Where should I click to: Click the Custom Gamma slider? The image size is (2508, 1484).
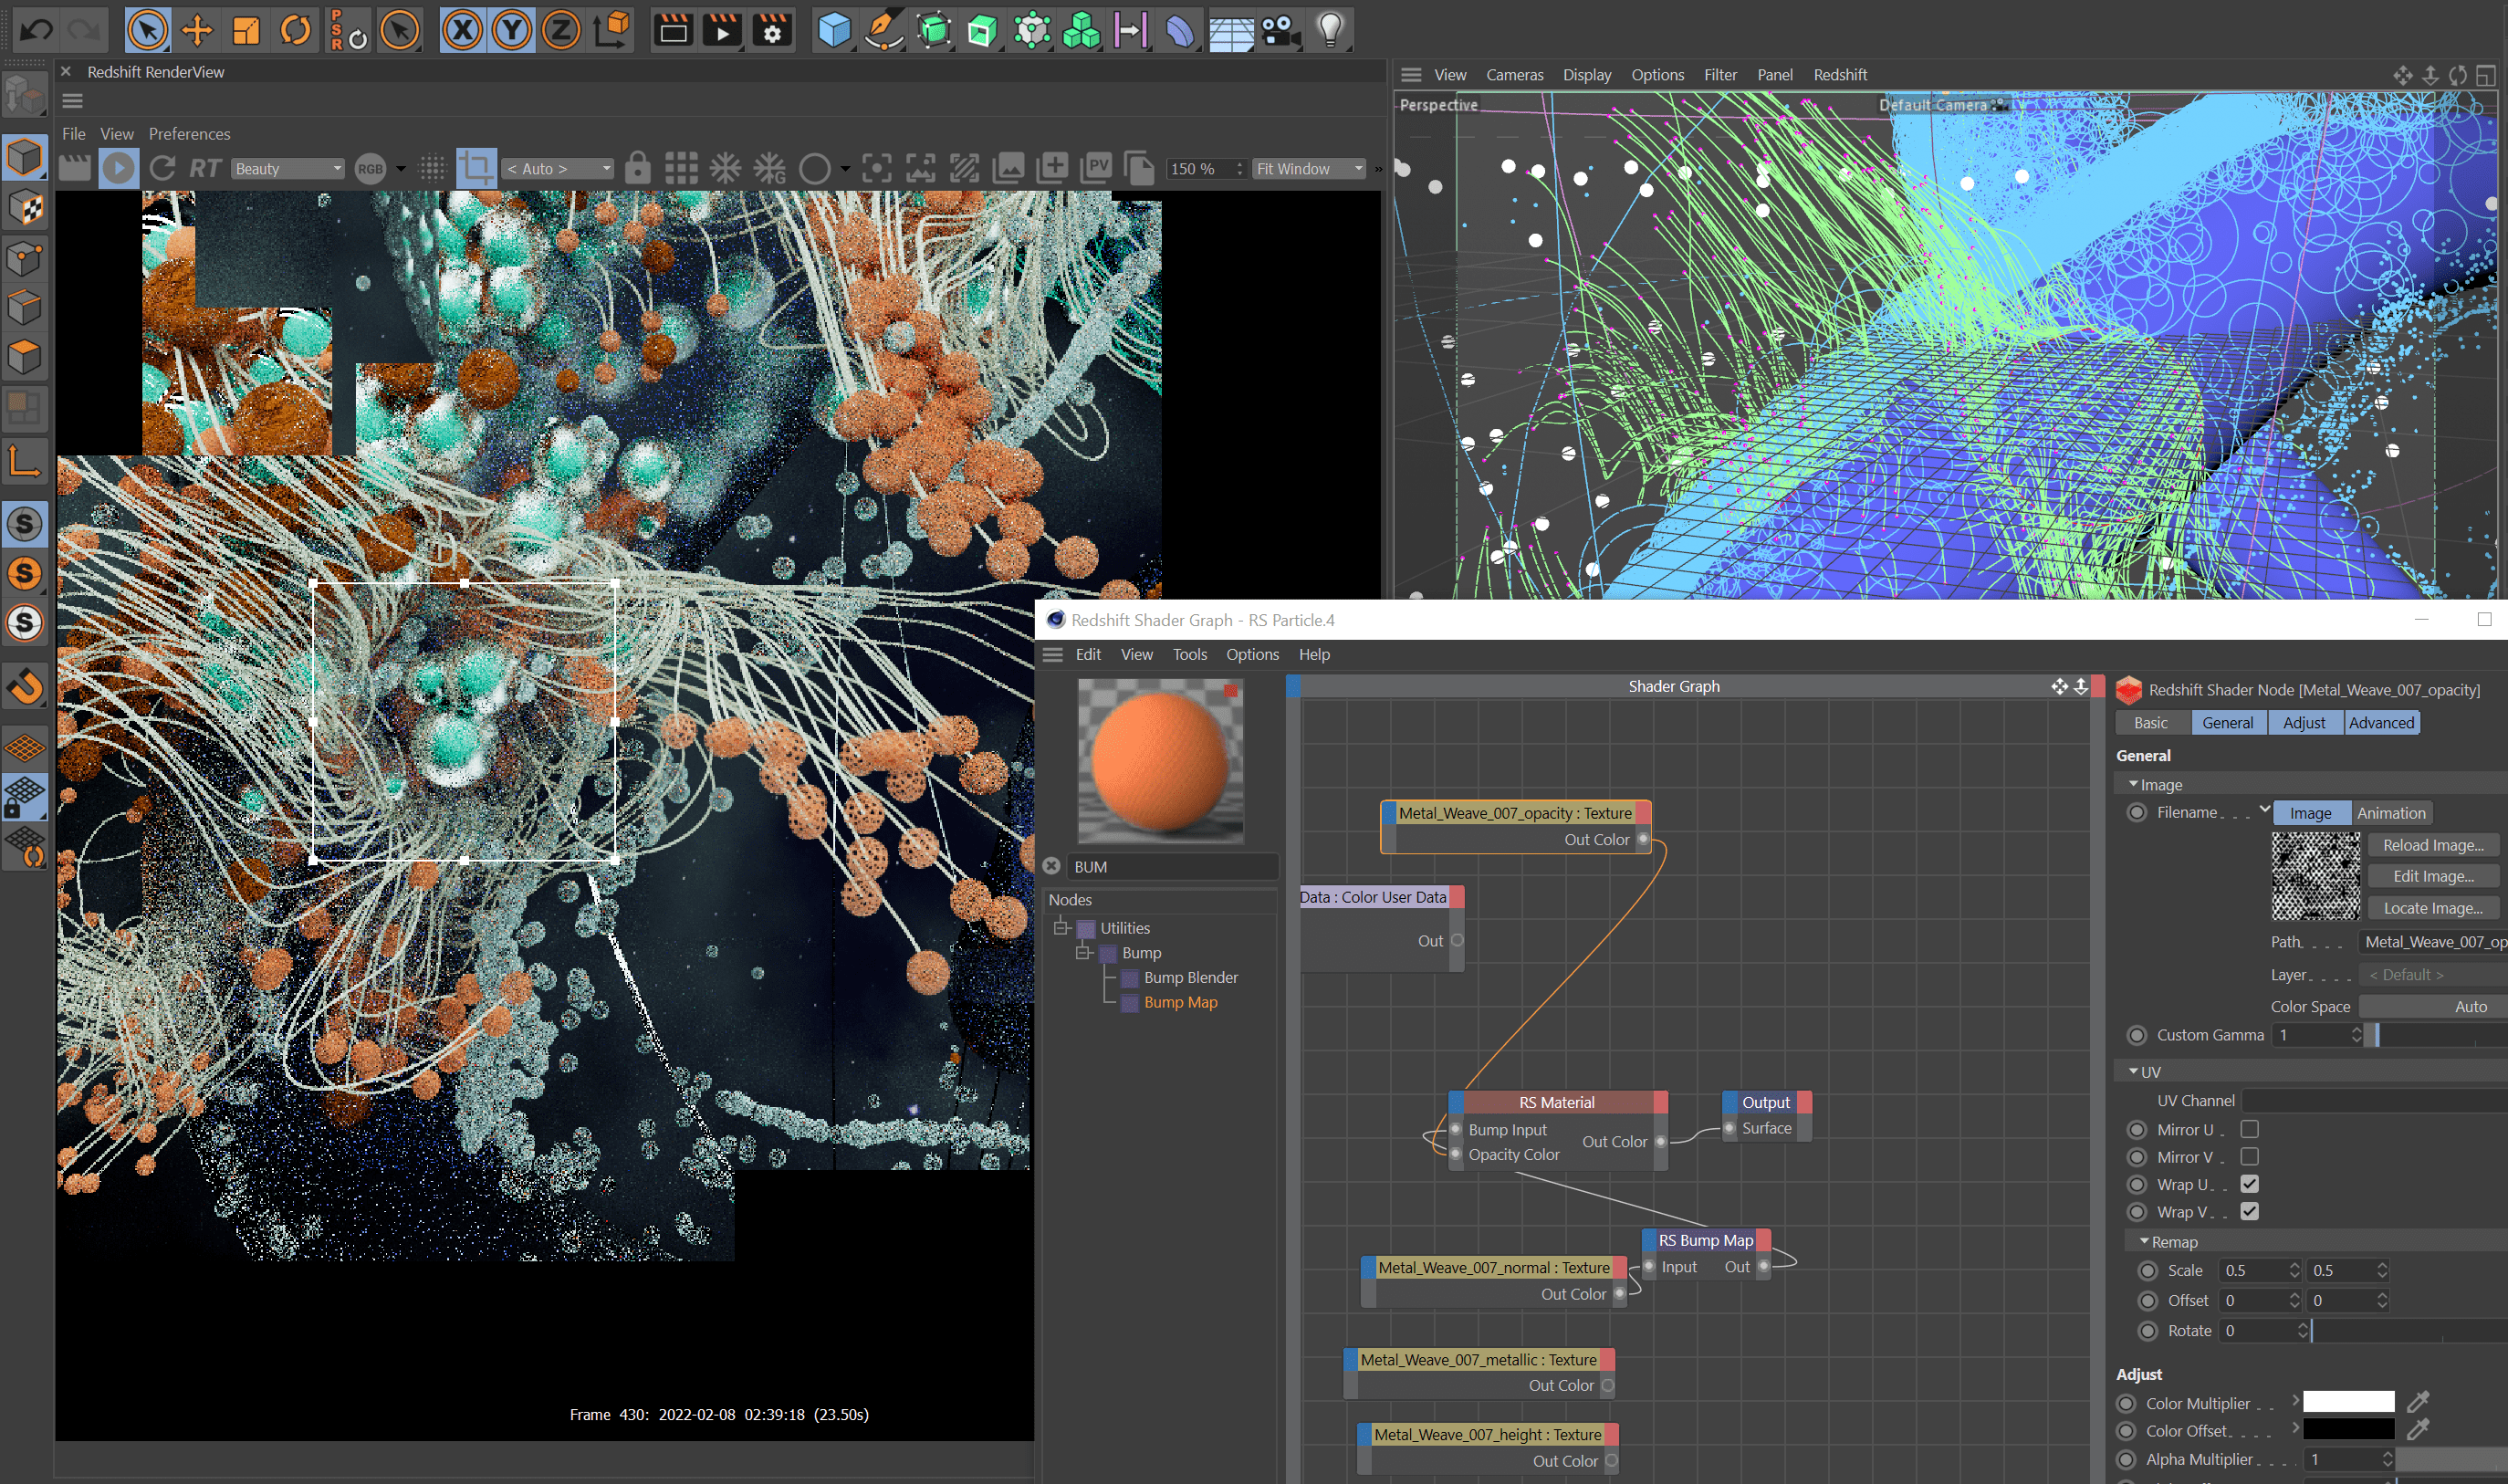point(2437,1035)
